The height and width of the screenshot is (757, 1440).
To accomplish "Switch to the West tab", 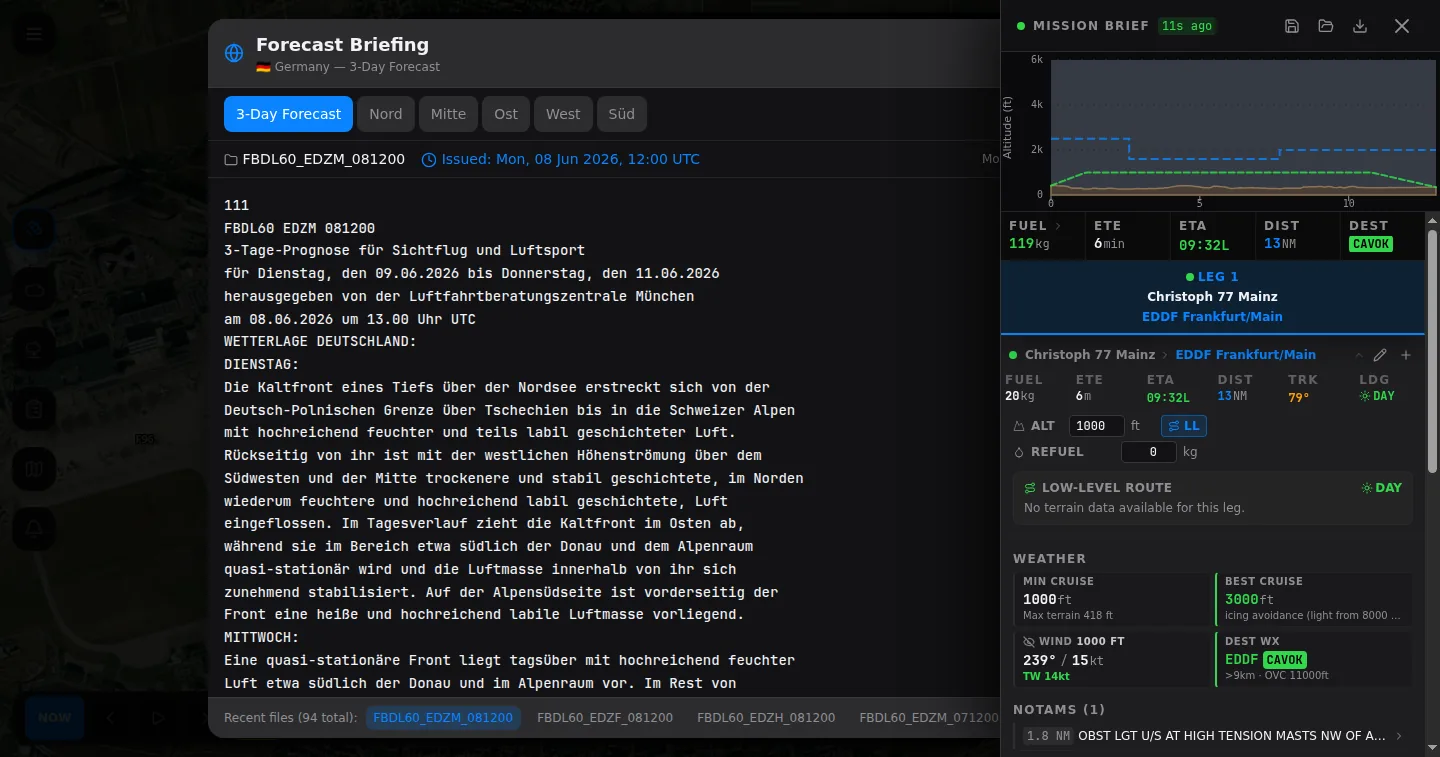I will [x=563, y=114].
